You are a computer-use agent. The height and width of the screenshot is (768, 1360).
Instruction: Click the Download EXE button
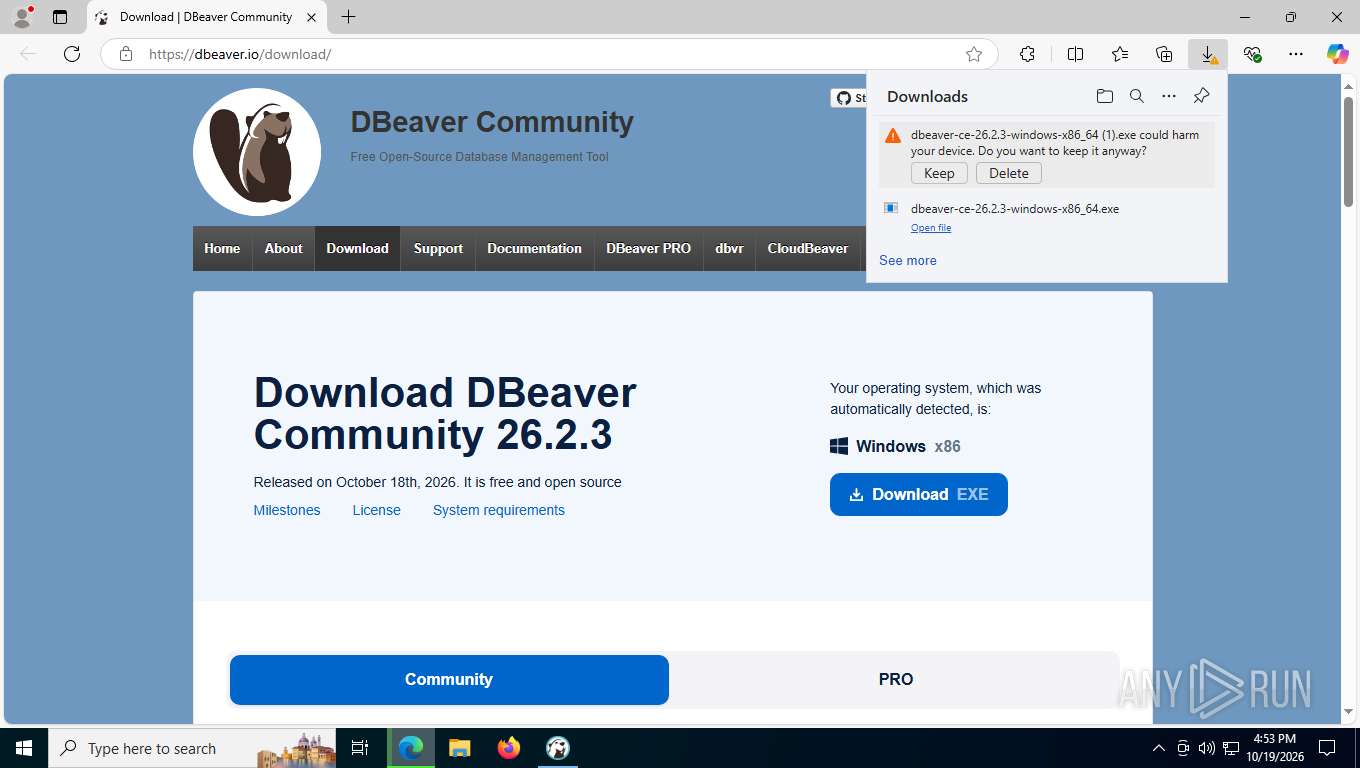(919, 494)
